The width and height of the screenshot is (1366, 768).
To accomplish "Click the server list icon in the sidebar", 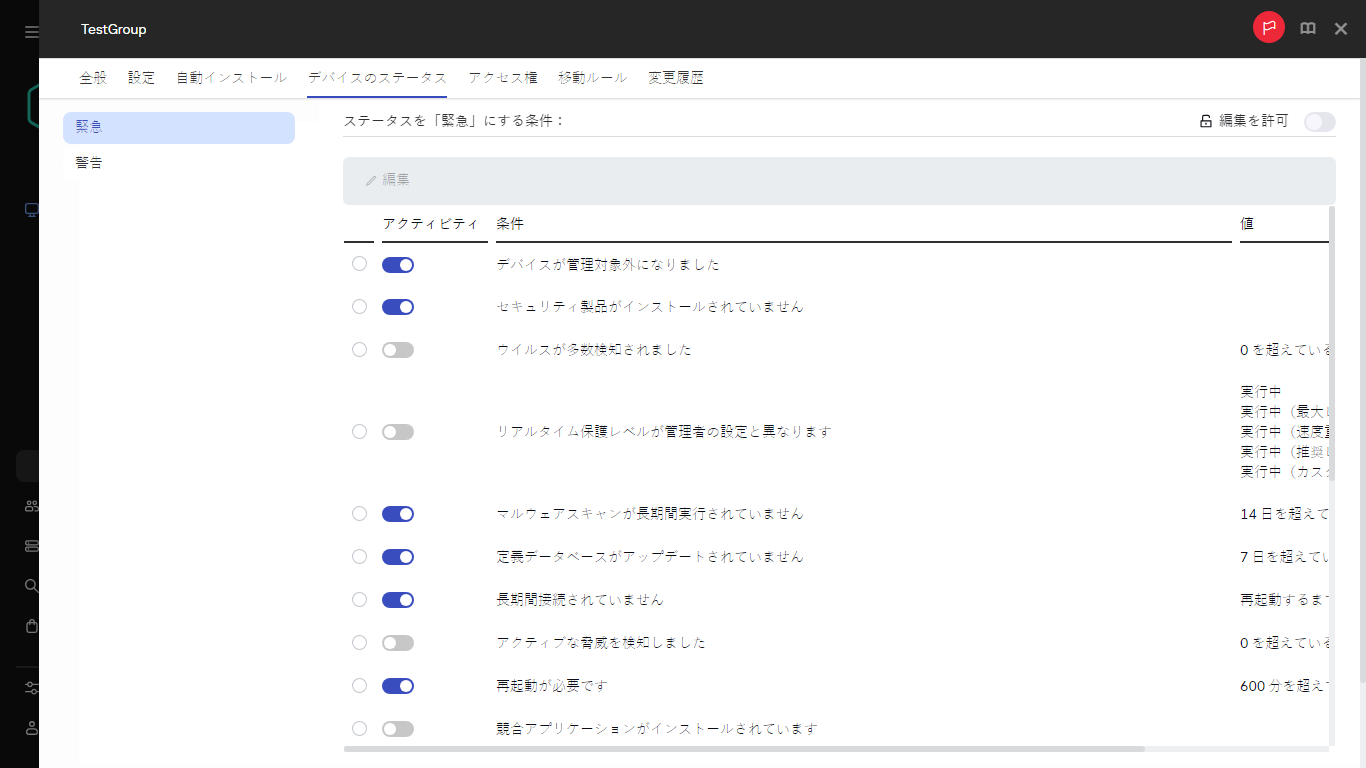I will pos(30,545).
